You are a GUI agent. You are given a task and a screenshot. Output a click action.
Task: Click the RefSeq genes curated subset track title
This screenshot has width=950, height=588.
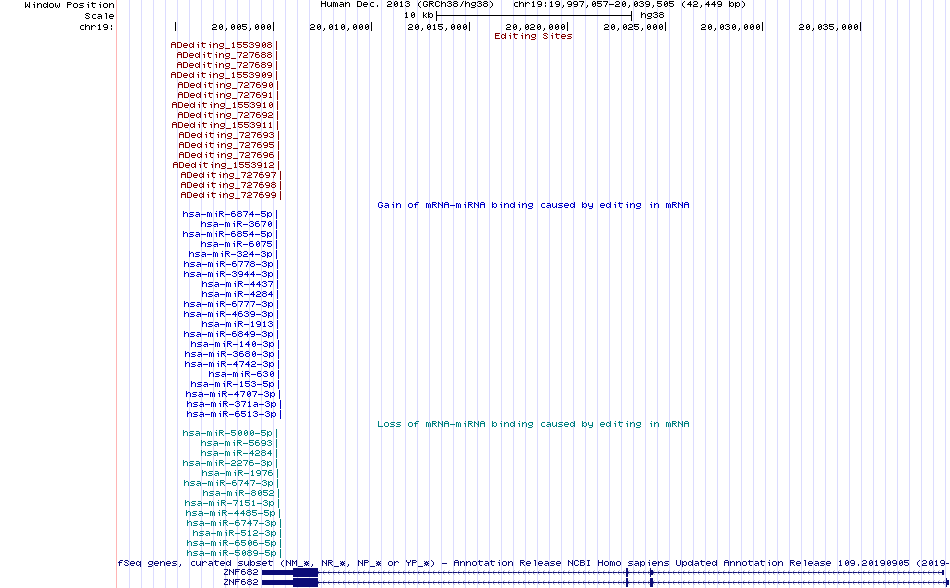point(533,563)
